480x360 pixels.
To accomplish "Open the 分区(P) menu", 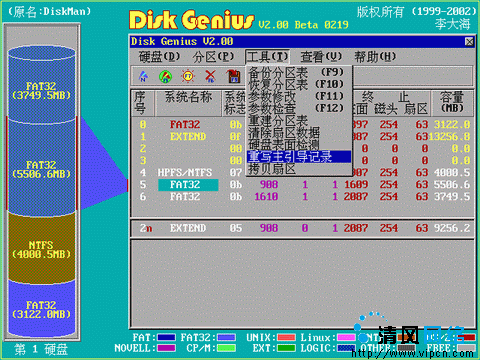I will pos(213,57).
